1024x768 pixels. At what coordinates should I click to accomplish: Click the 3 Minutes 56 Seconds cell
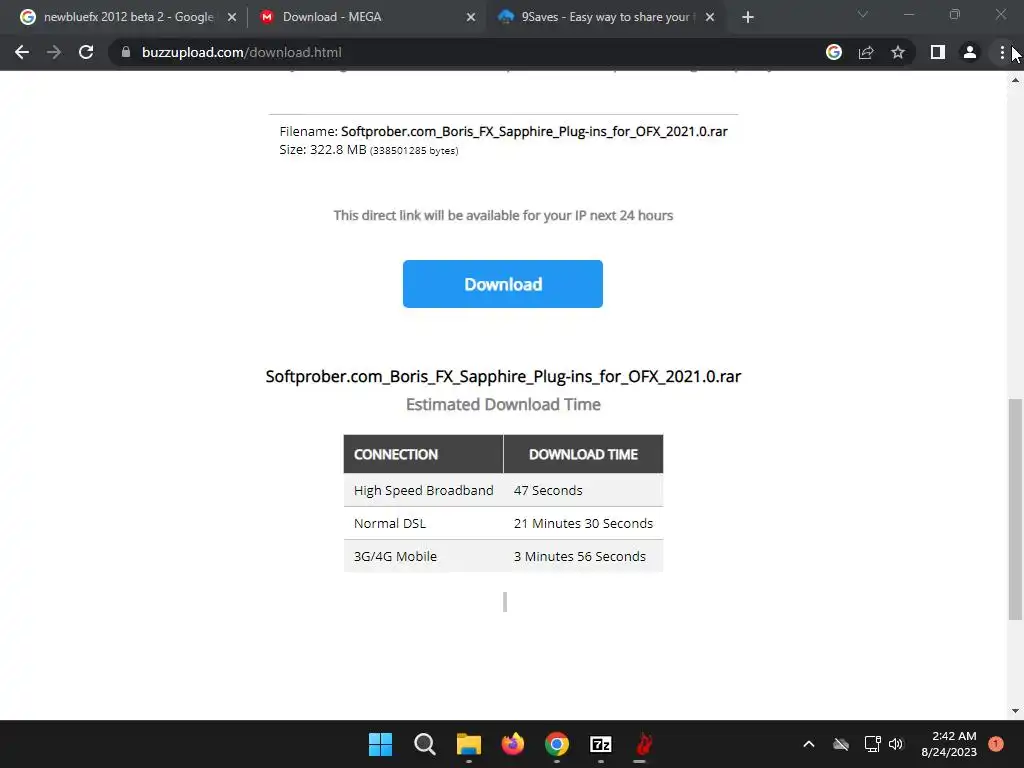pyautogui.click(x=583, y=556)
